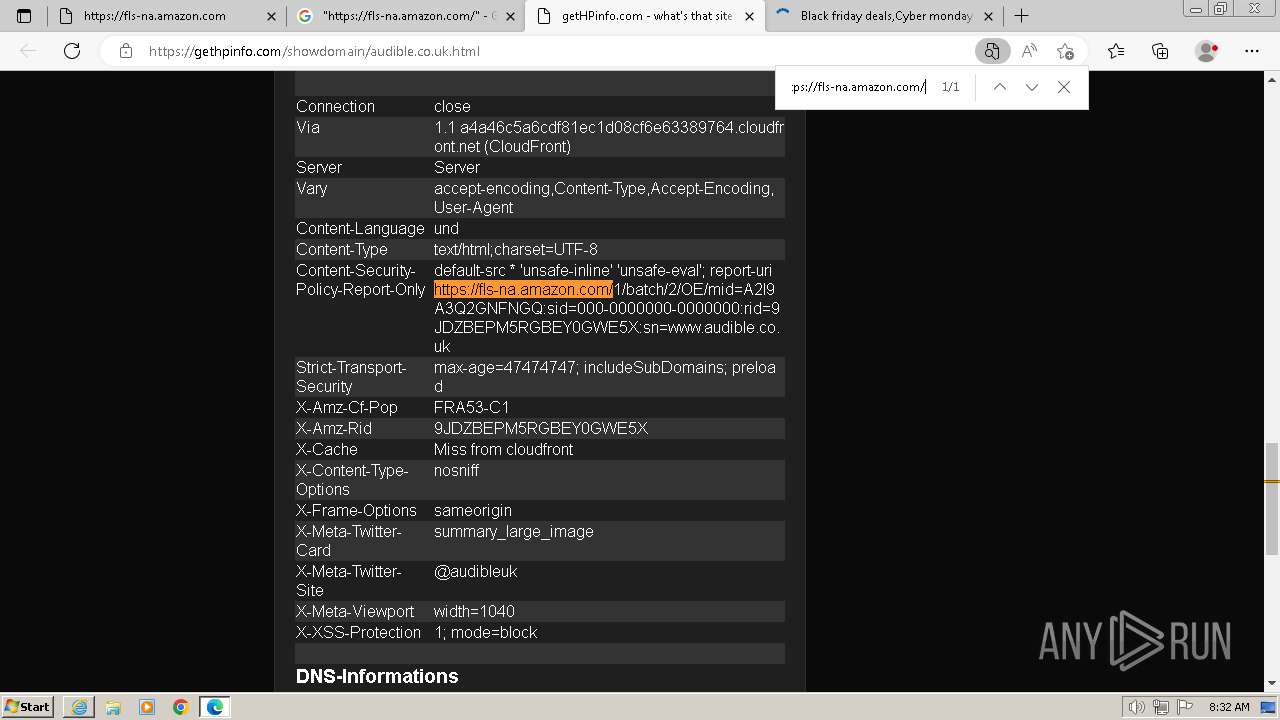Refresh the current page

[72, 51]
